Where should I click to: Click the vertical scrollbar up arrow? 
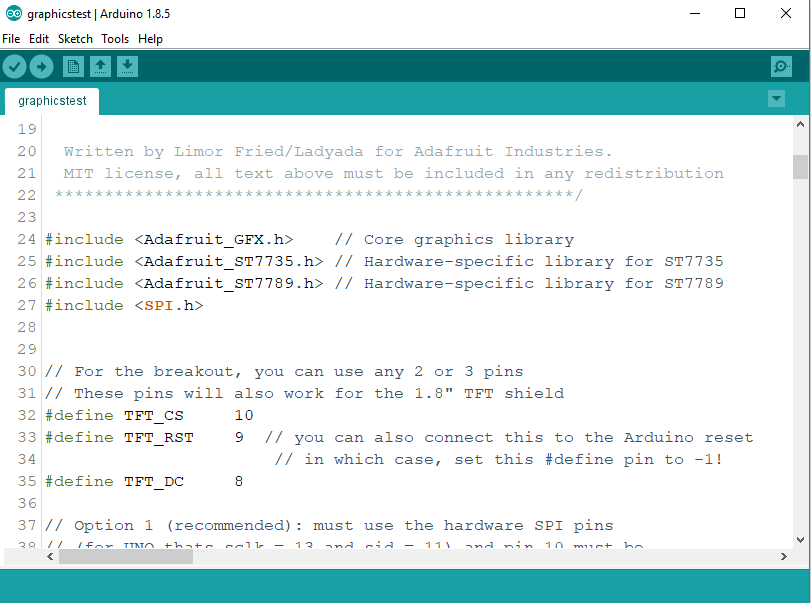tap(800, 124)
